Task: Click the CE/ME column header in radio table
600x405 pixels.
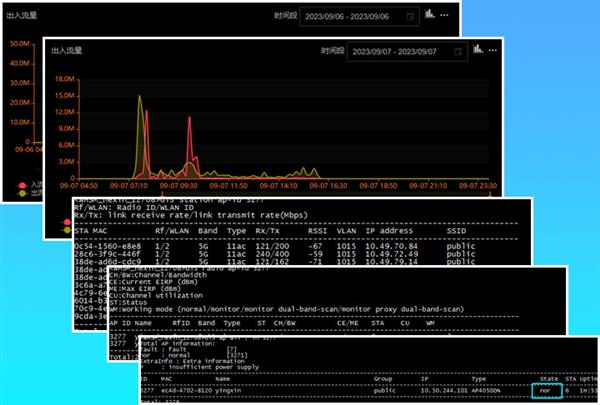Action: tap(347, 323)
